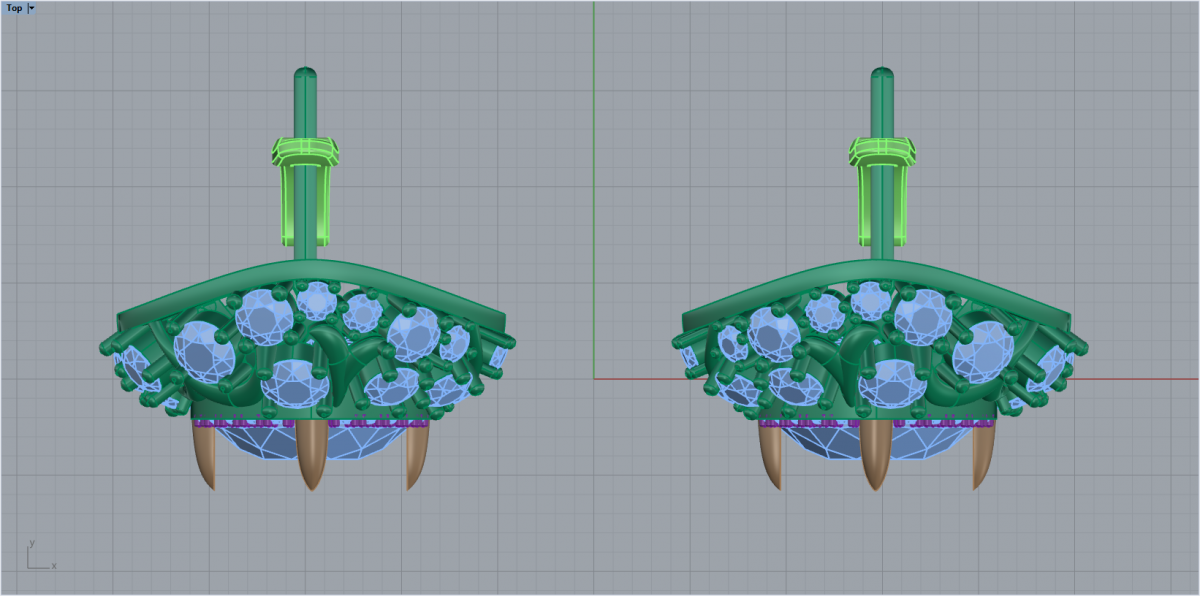Select the left model's center bronze prong
This screenshot has width=1200, height=596.
pyautogui.click(x=312, y=455)
